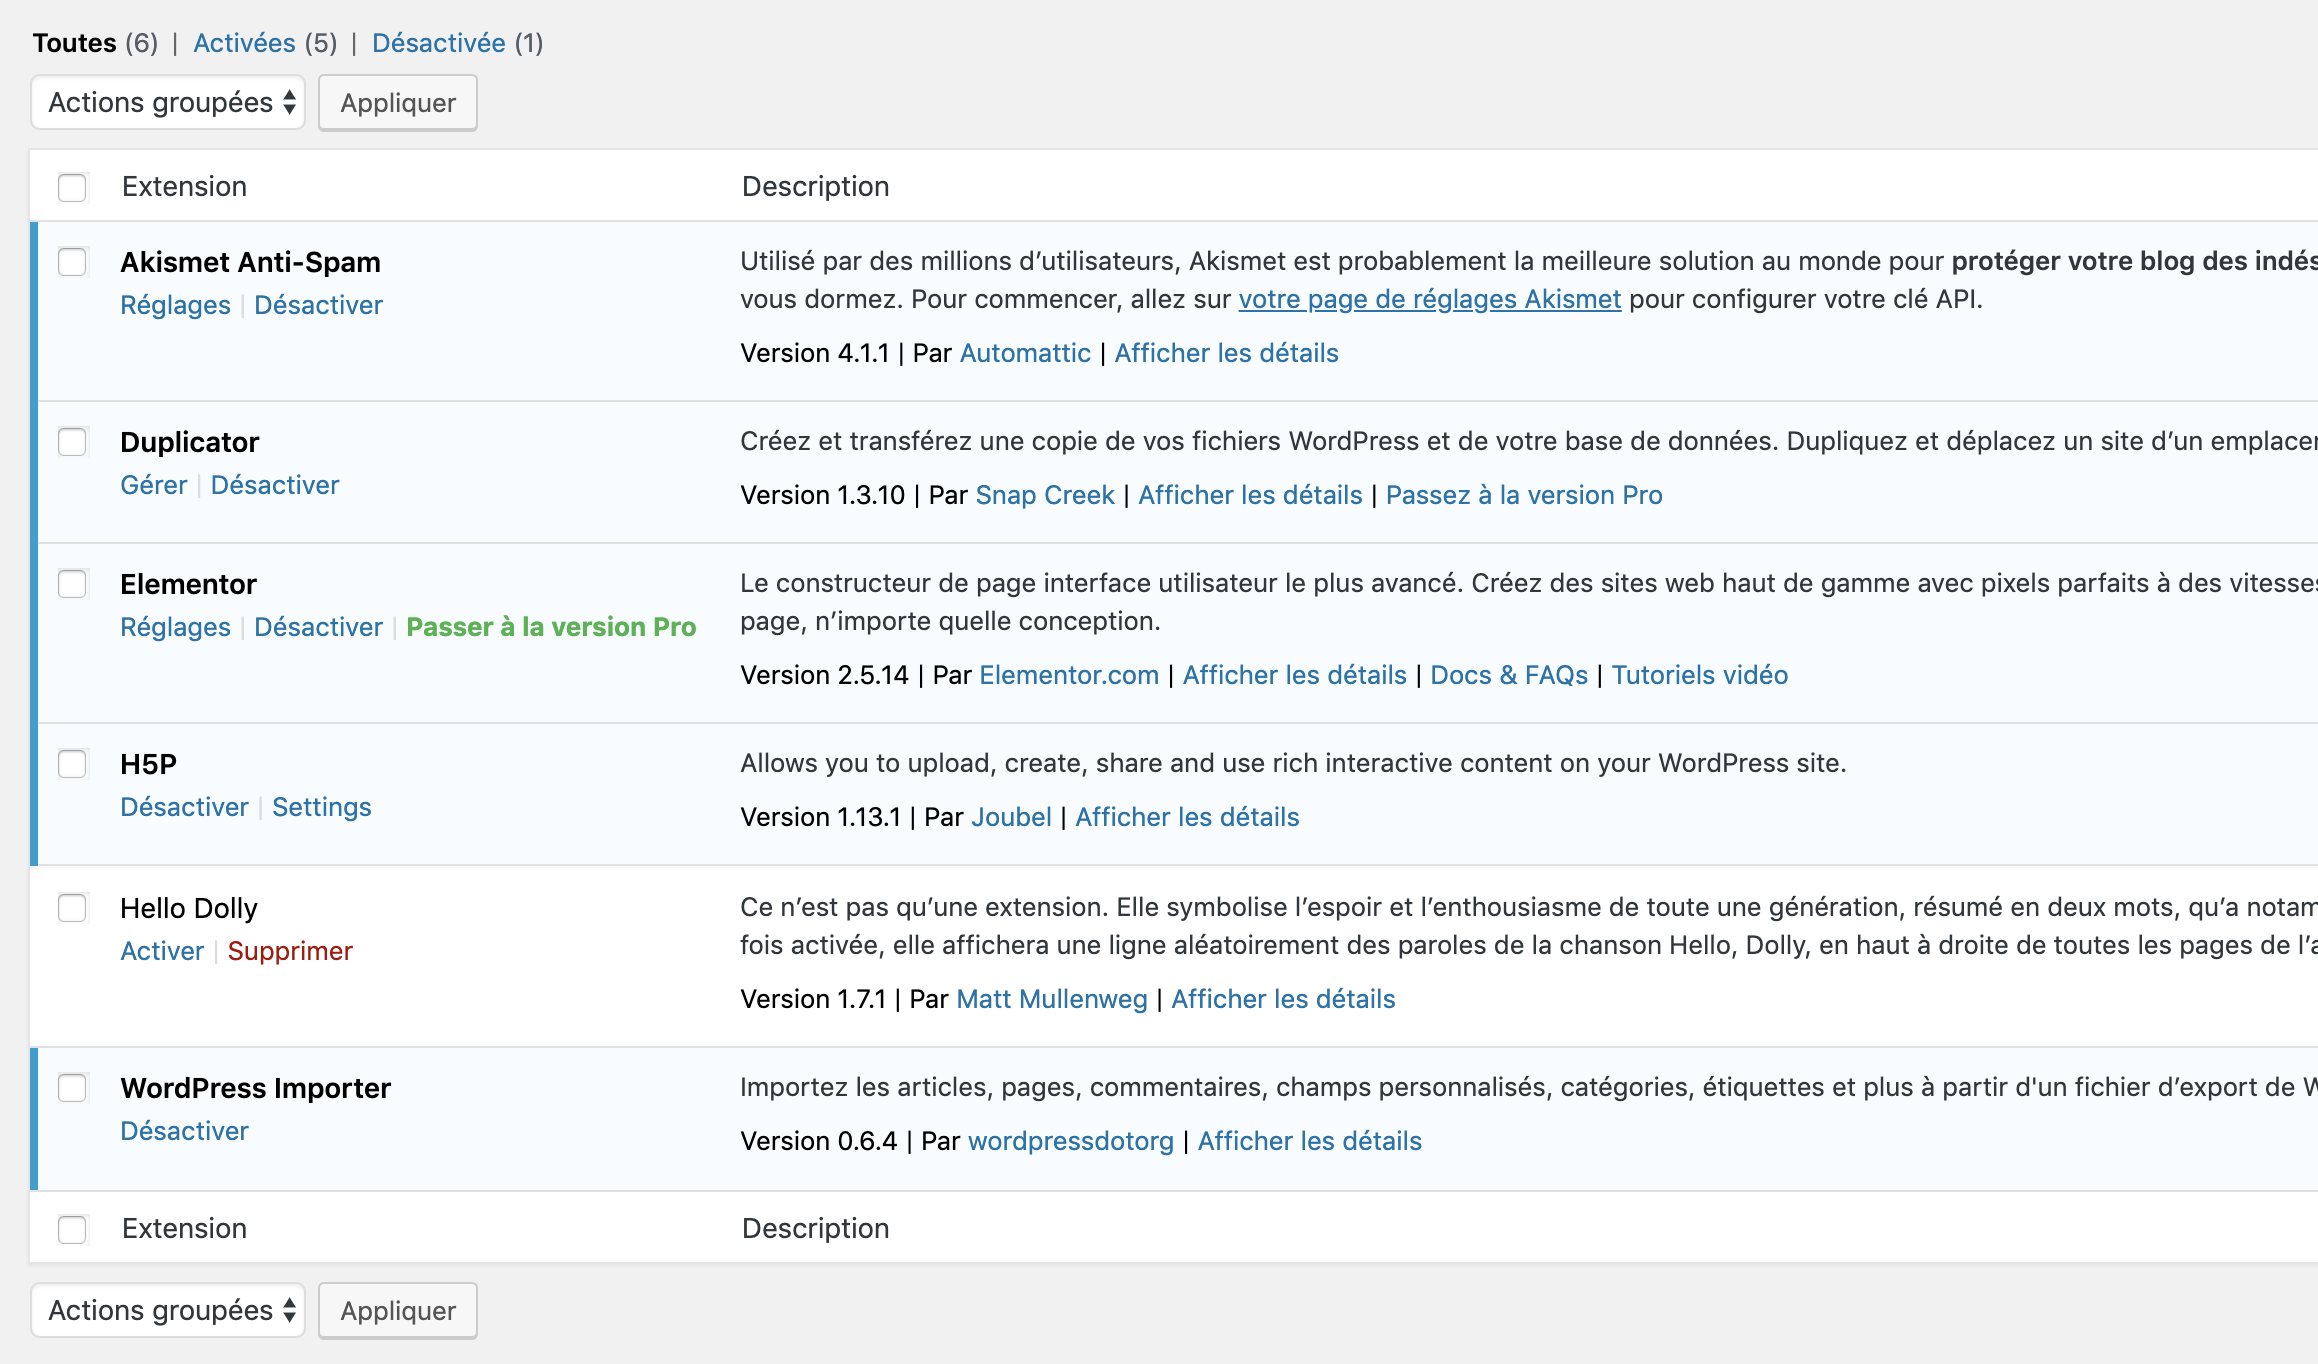This screenshot has height=1364, width=2318.
Task: Tick the select-all checkbox in the bottom footer
Action: click(72, 1229)
